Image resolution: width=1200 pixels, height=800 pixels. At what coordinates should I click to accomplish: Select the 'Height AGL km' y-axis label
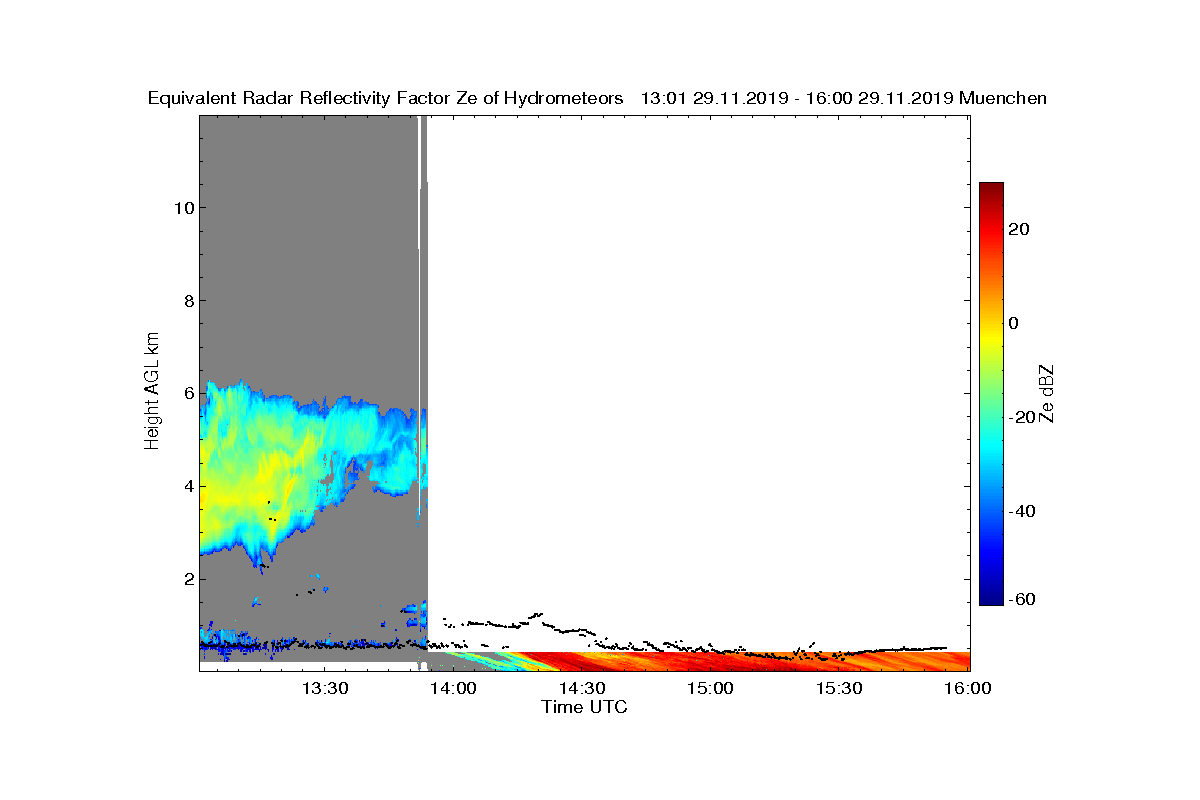pyautogui.click(x=152, y=393)
